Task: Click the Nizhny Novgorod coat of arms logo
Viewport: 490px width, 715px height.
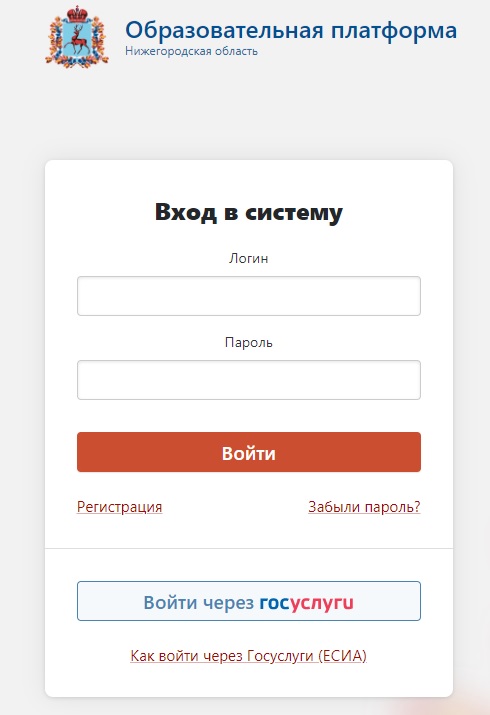Action: (77, 37)
